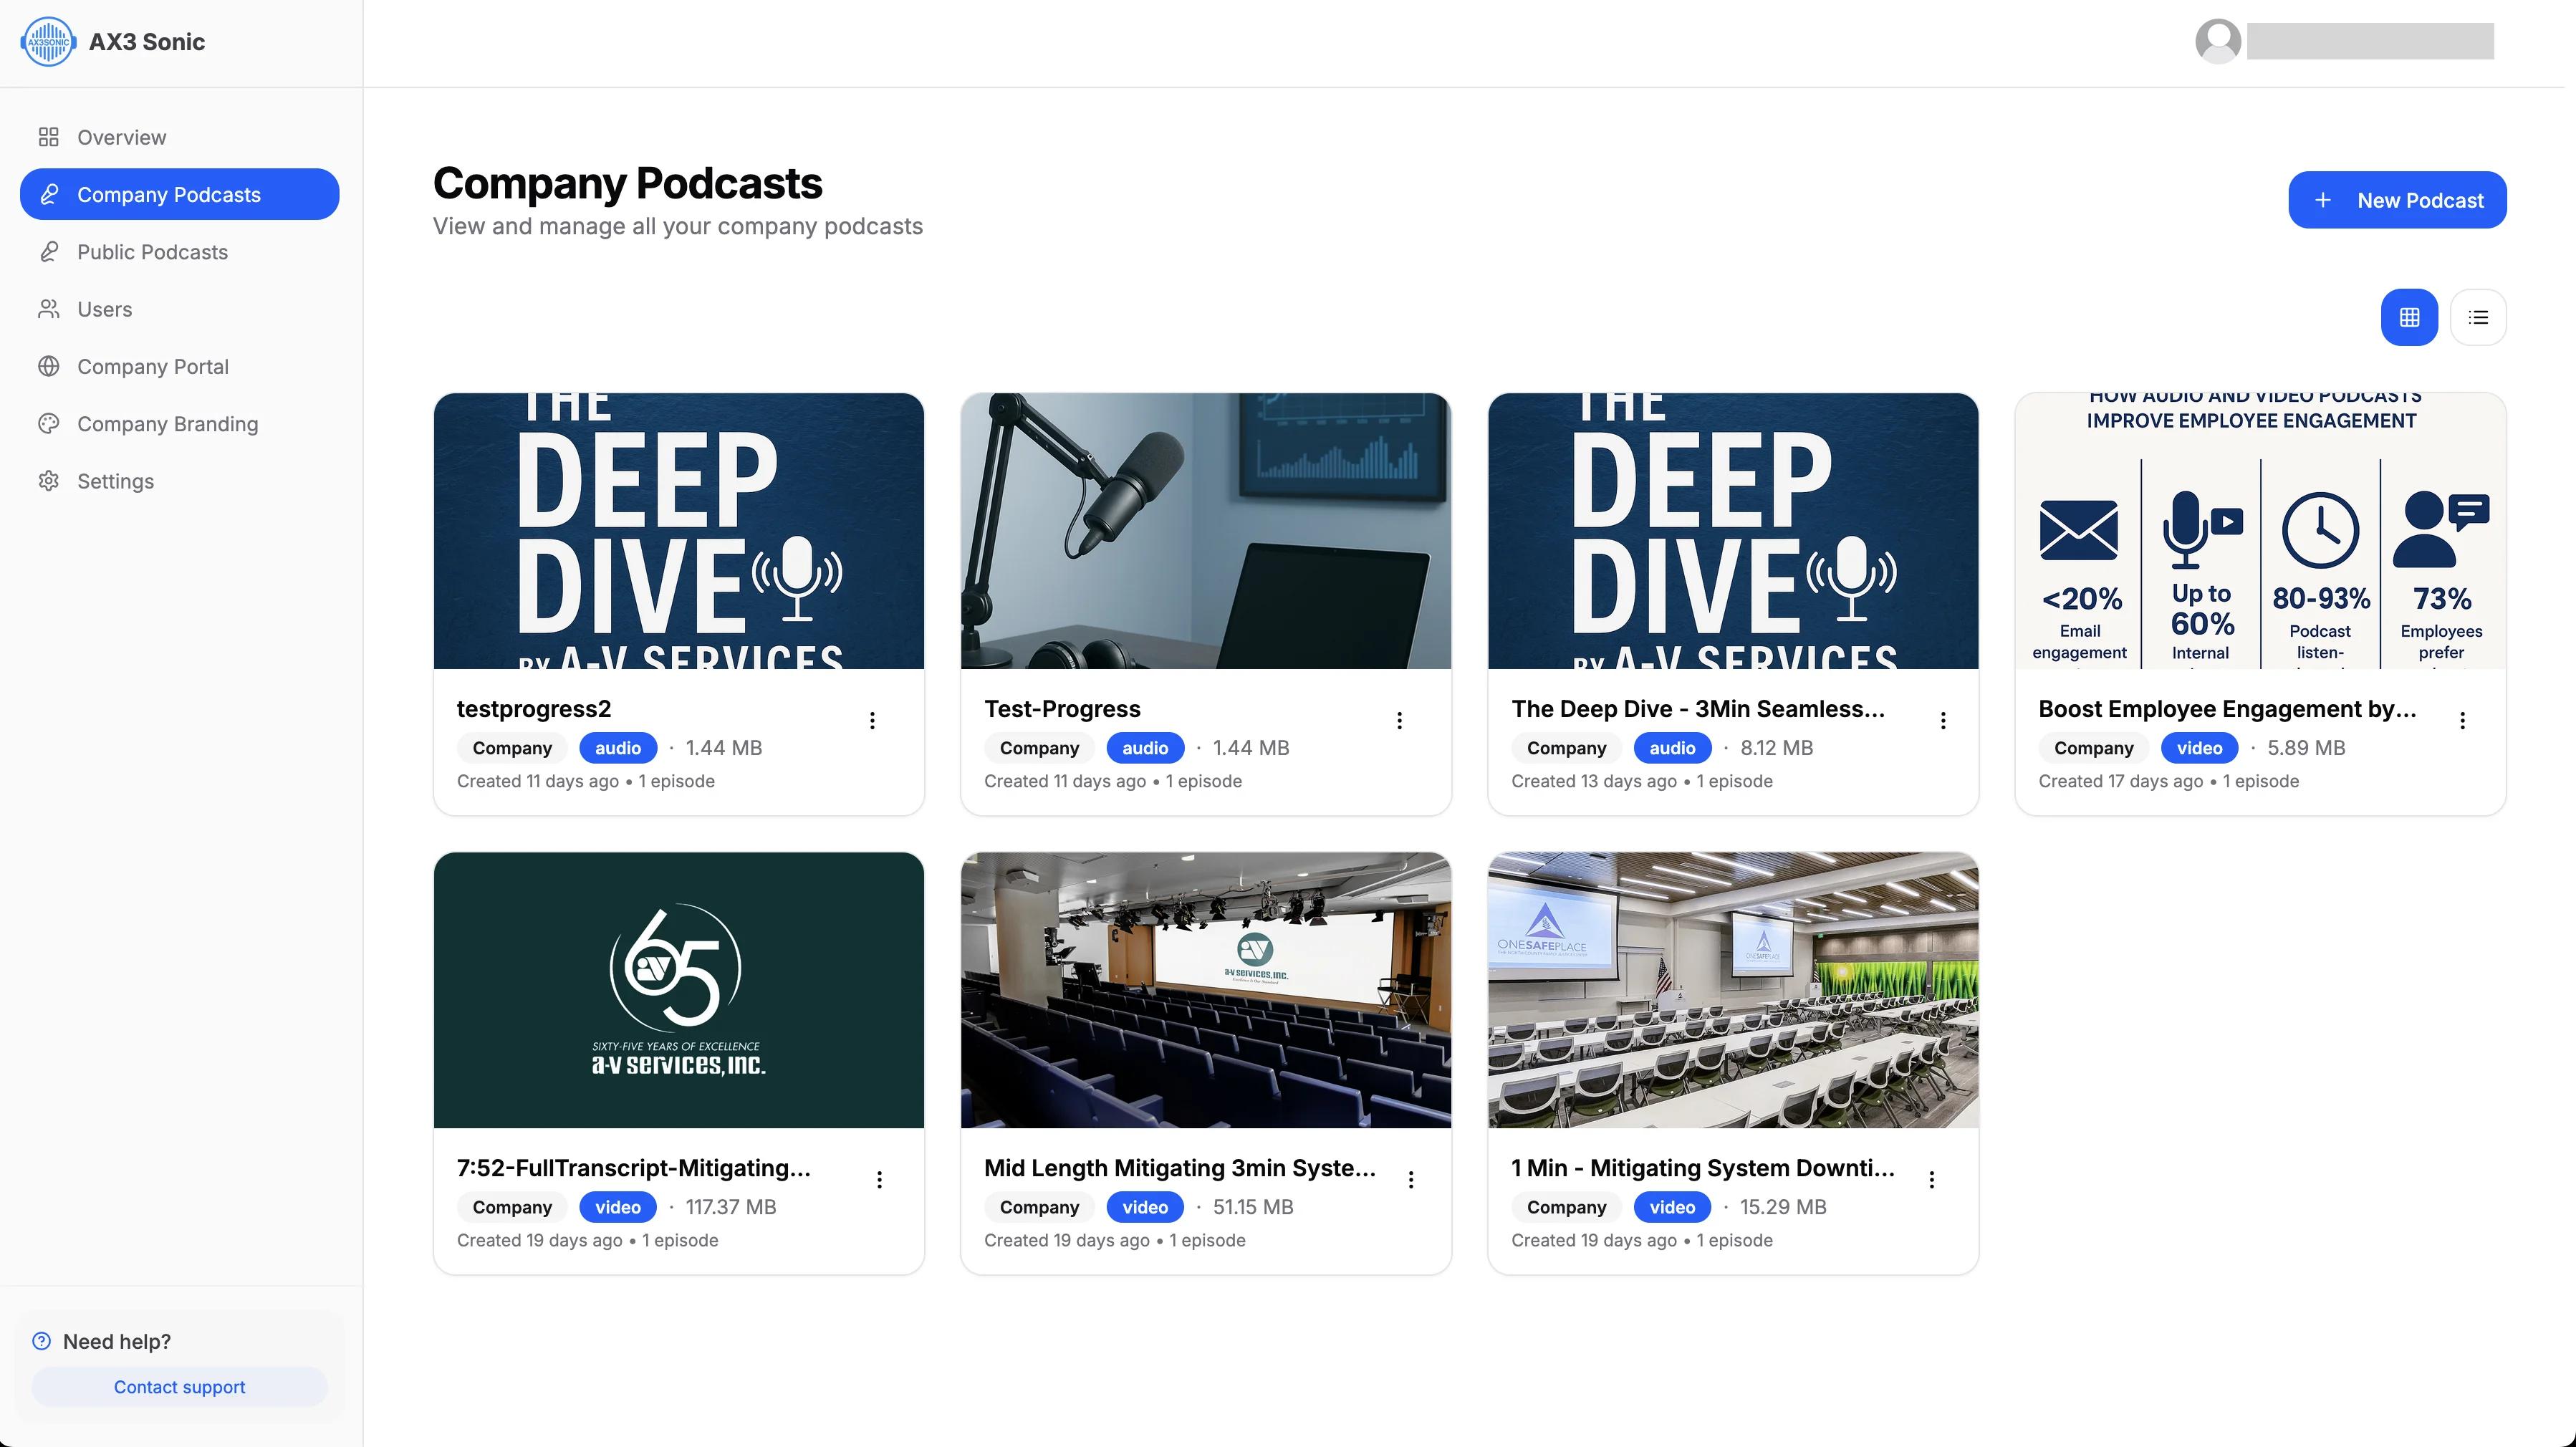Open Users section
Screen dimensions: 2576x1447
tap(179, 309)
